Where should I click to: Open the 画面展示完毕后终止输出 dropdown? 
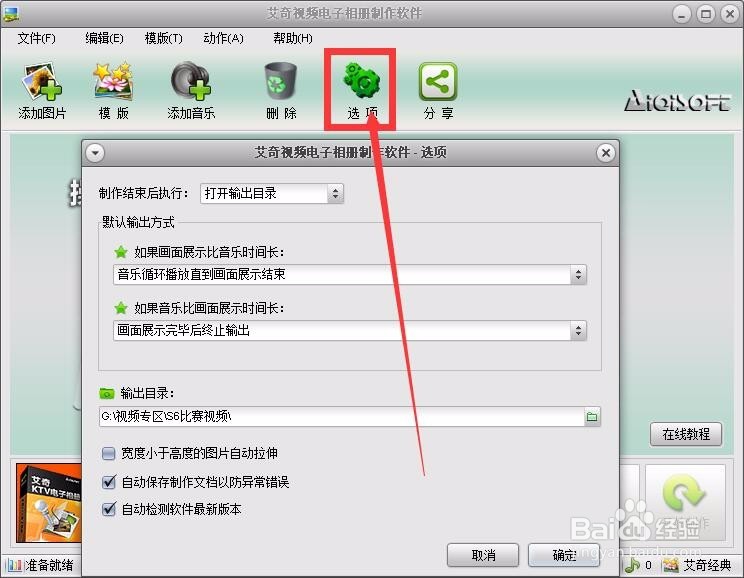350,330
